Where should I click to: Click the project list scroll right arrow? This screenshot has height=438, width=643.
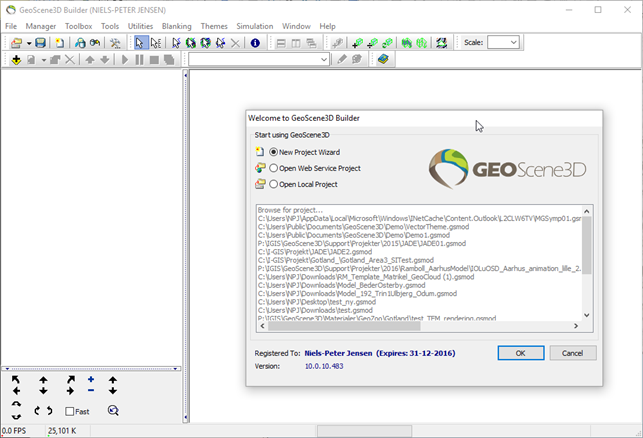pyautogui.click(x=576, y=326)
